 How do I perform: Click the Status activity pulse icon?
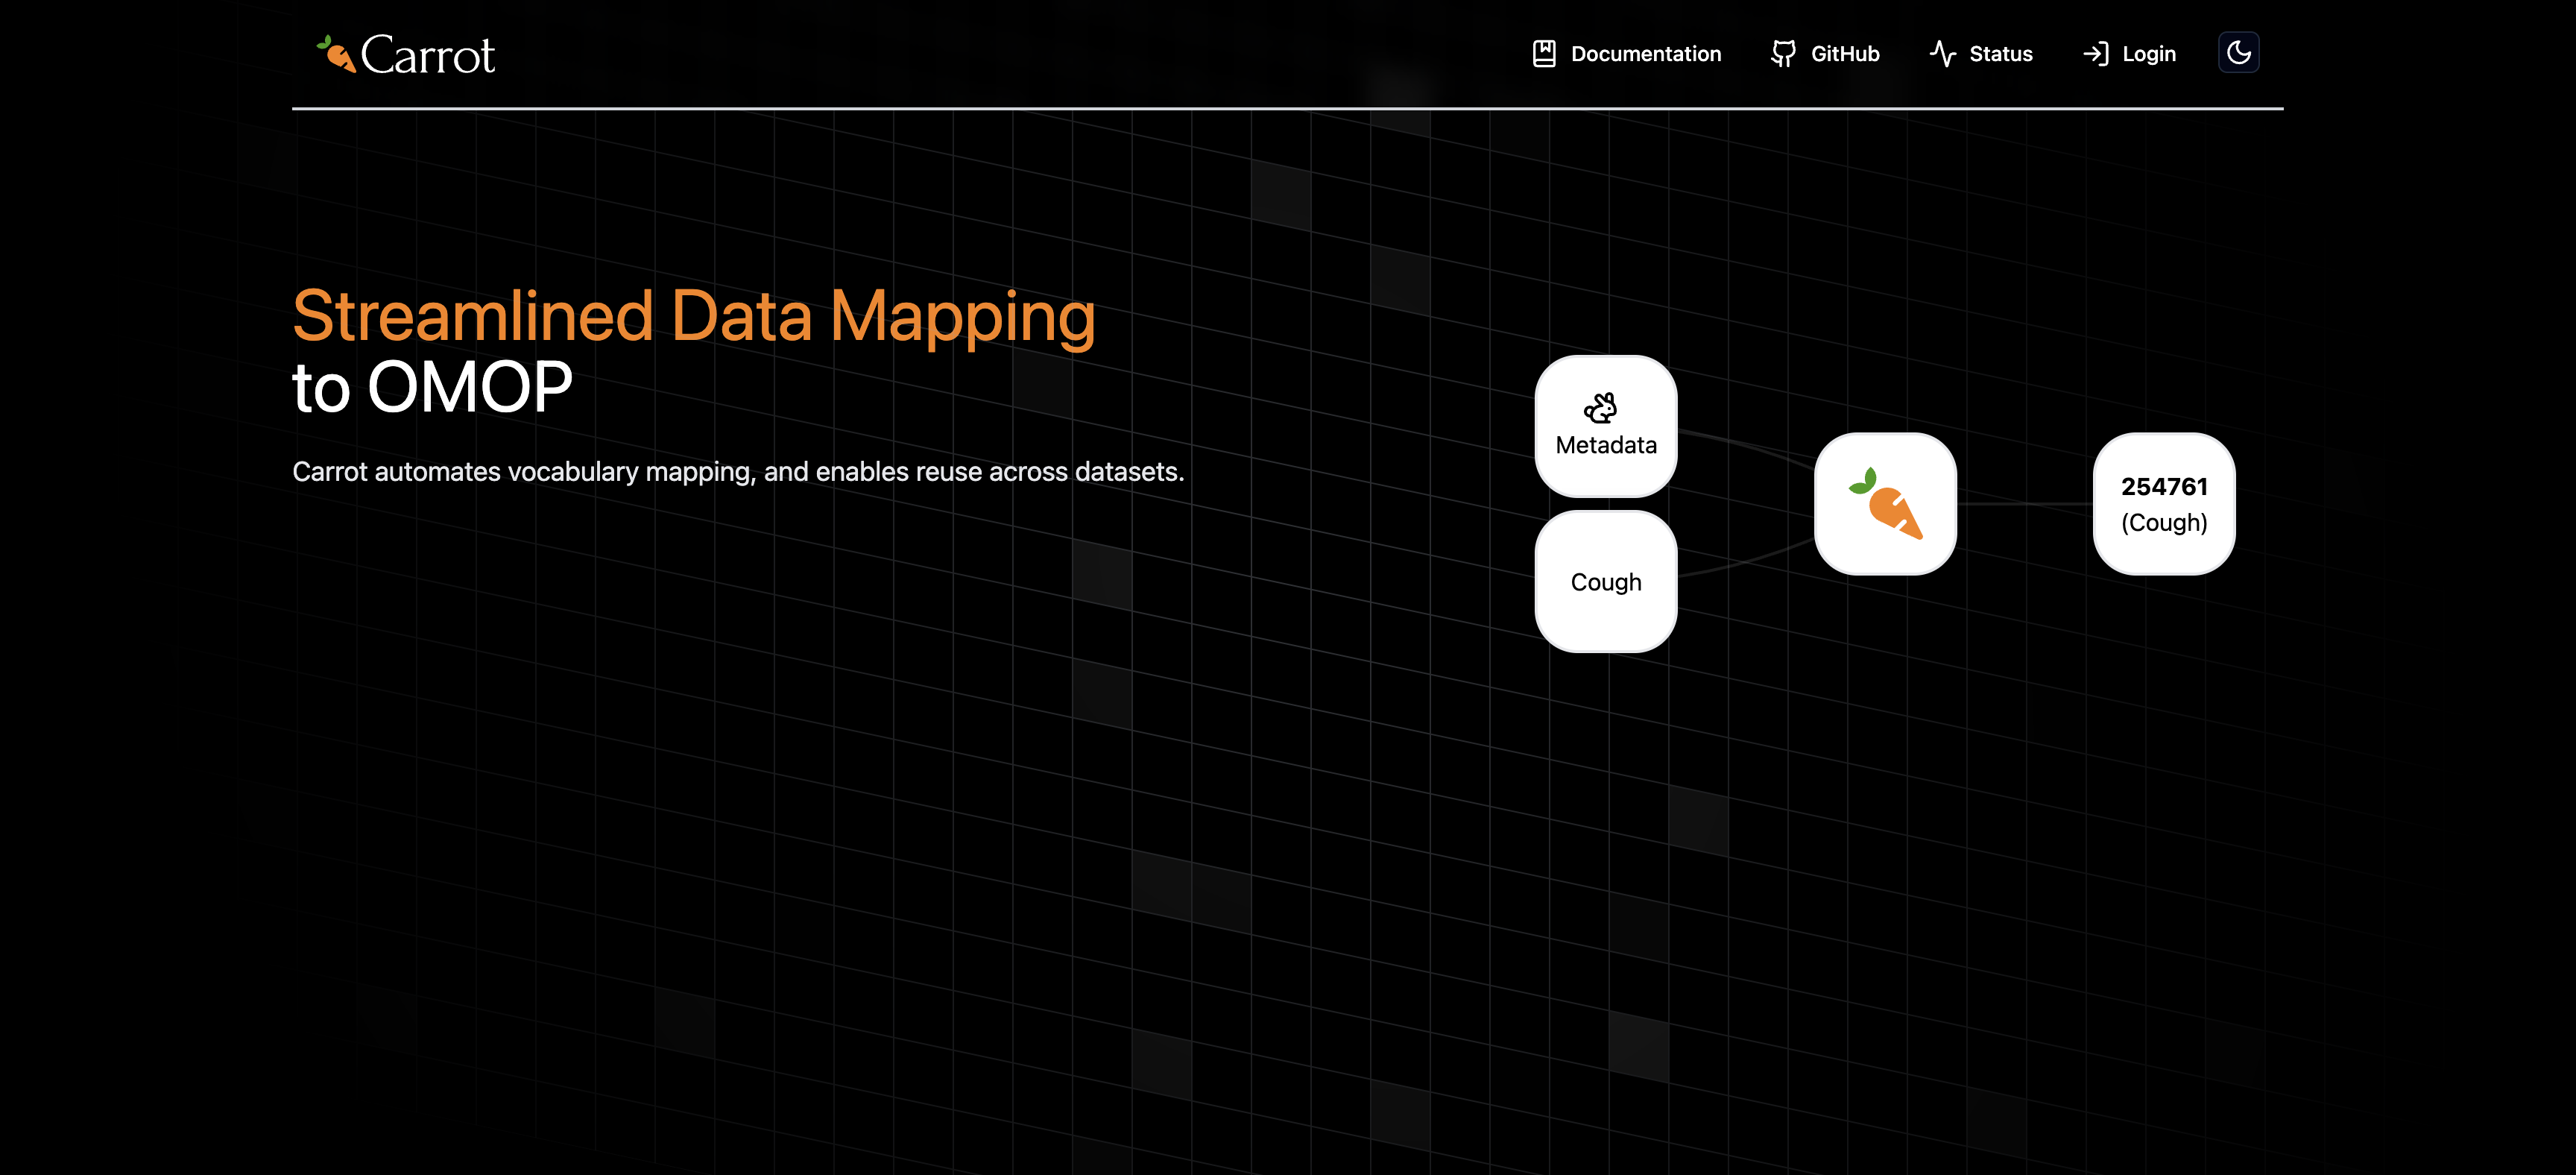1942,54
